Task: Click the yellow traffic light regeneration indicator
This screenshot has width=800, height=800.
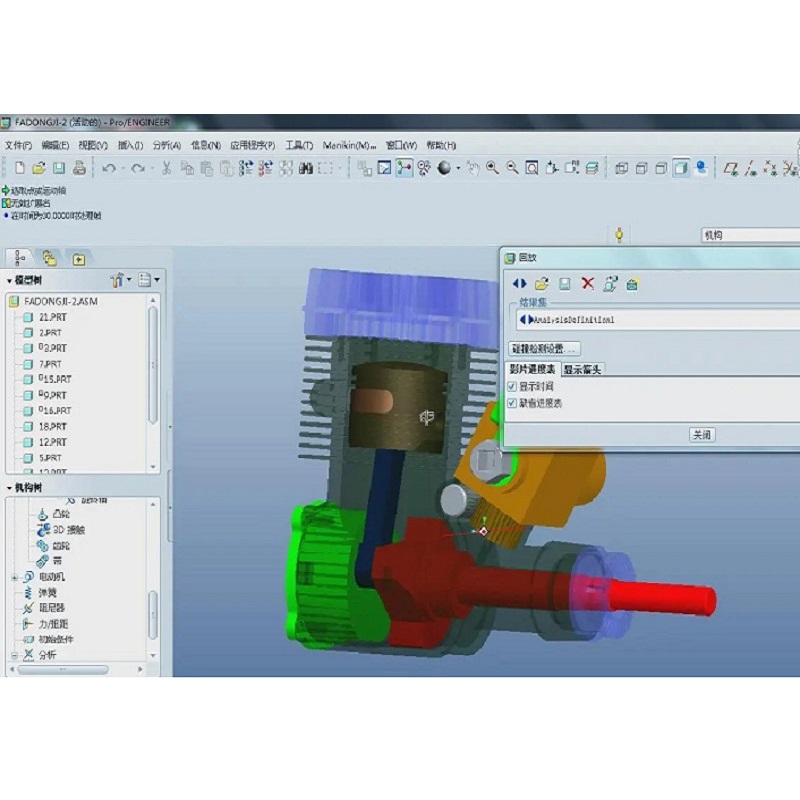Action: (619, 235)
